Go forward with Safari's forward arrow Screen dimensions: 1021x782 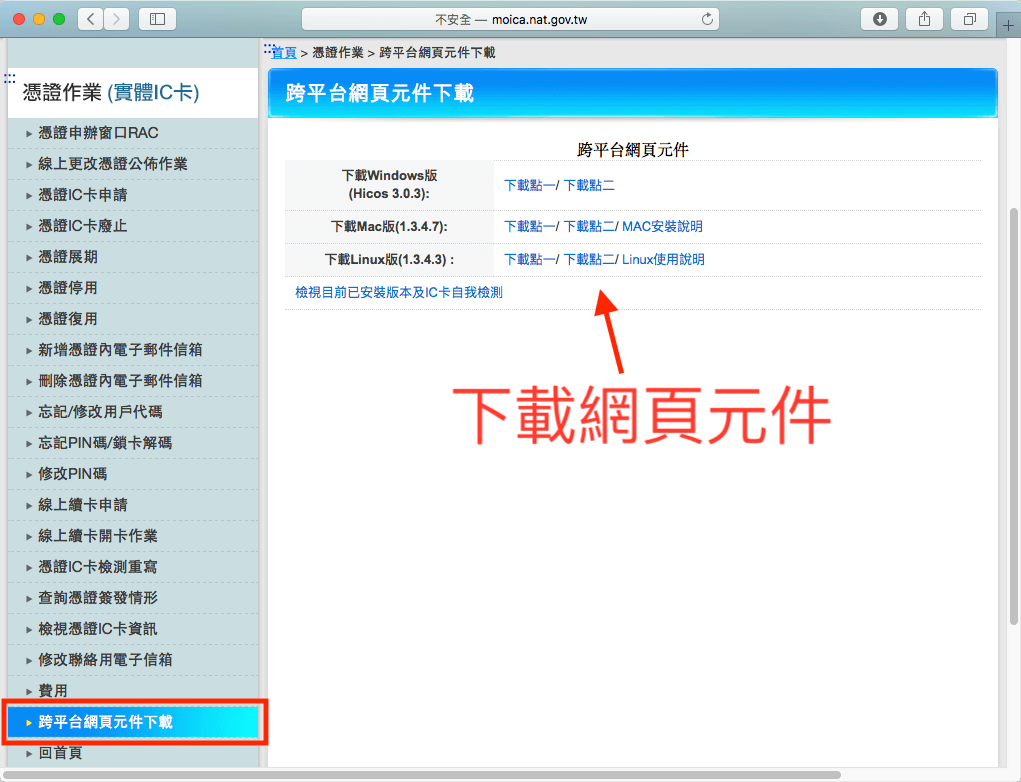click(117, 19)
